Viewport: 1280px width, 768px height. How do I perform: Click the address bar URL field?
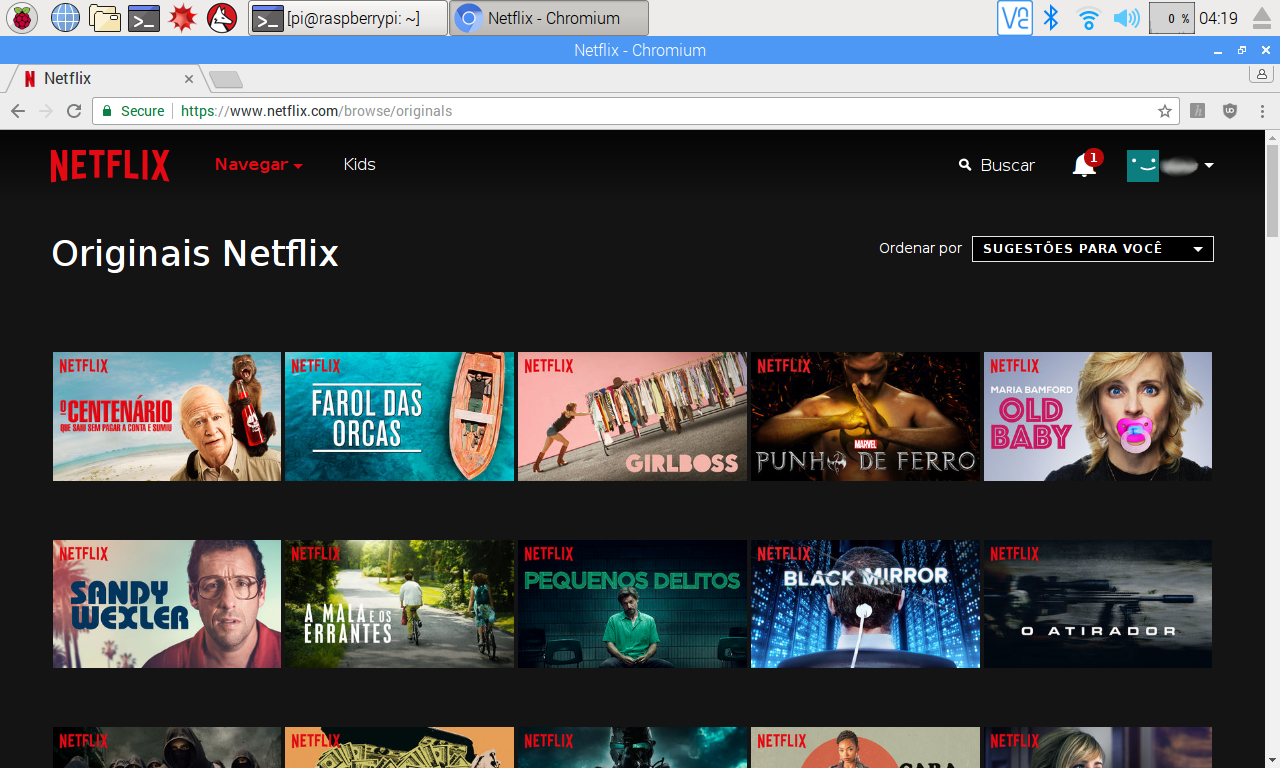coord(636,111)
